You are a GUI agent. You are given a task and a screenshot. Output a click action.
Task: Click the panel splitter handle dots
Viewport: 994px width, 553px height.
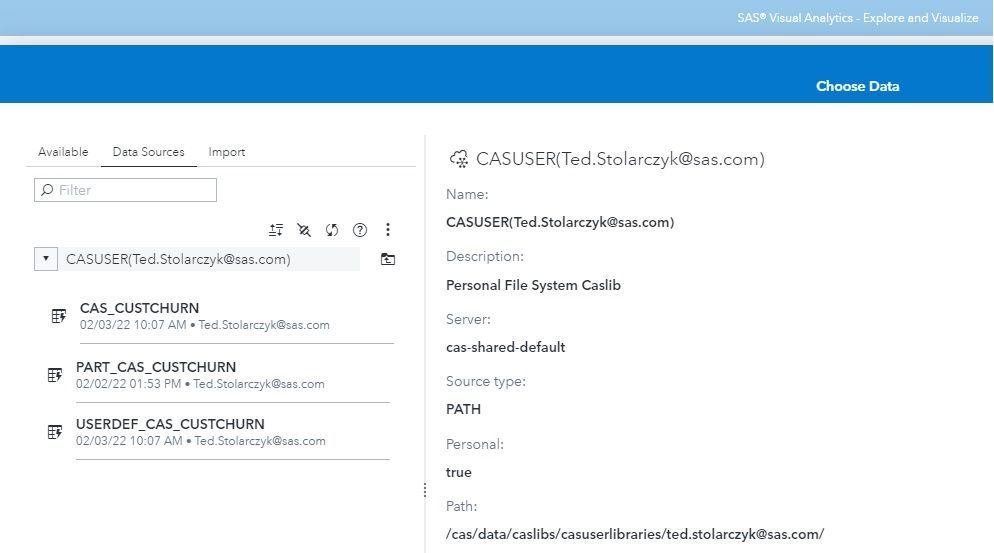click(x=425, y=490)
